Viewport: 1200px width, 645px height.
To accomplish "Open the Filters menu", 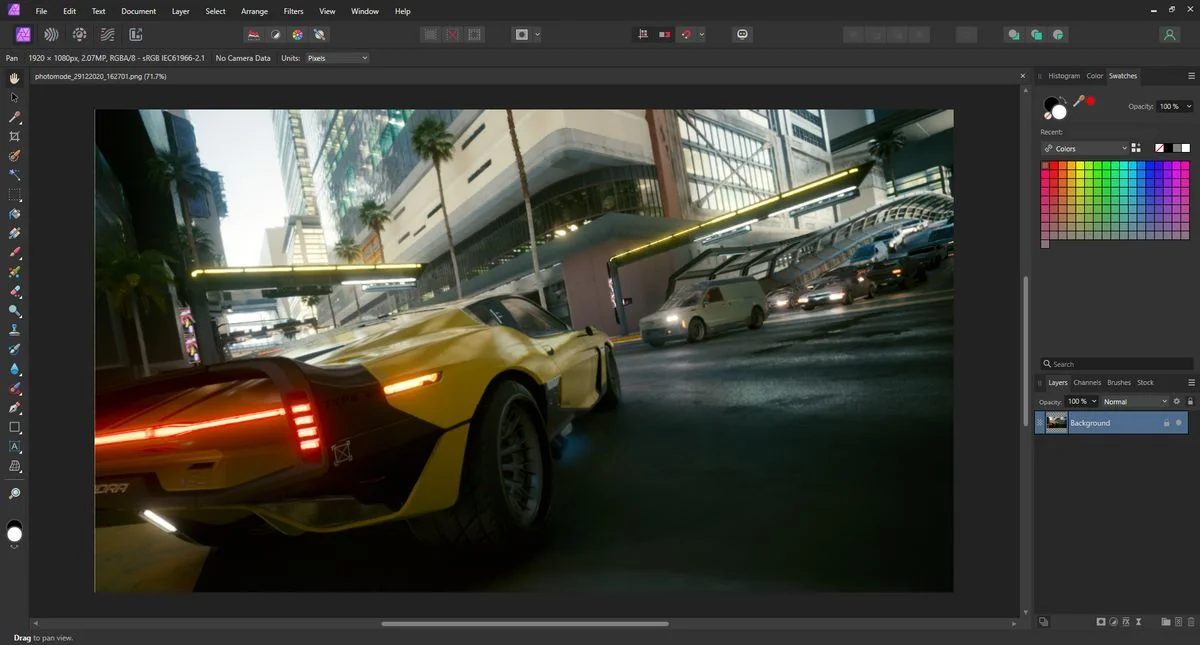I will (293, 11).
